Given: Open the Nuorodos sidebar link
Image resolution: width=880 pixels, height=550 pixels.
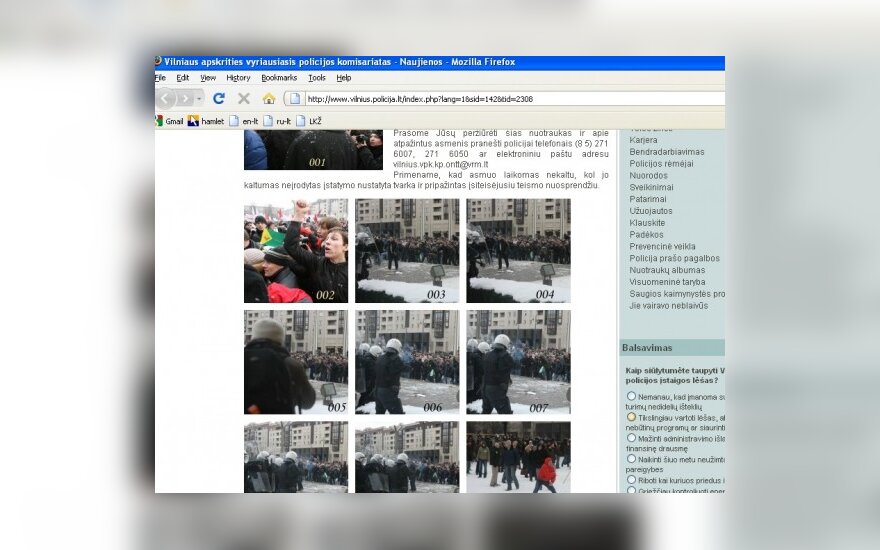Looking at the screenshot, I should click(x=648, y=175).
